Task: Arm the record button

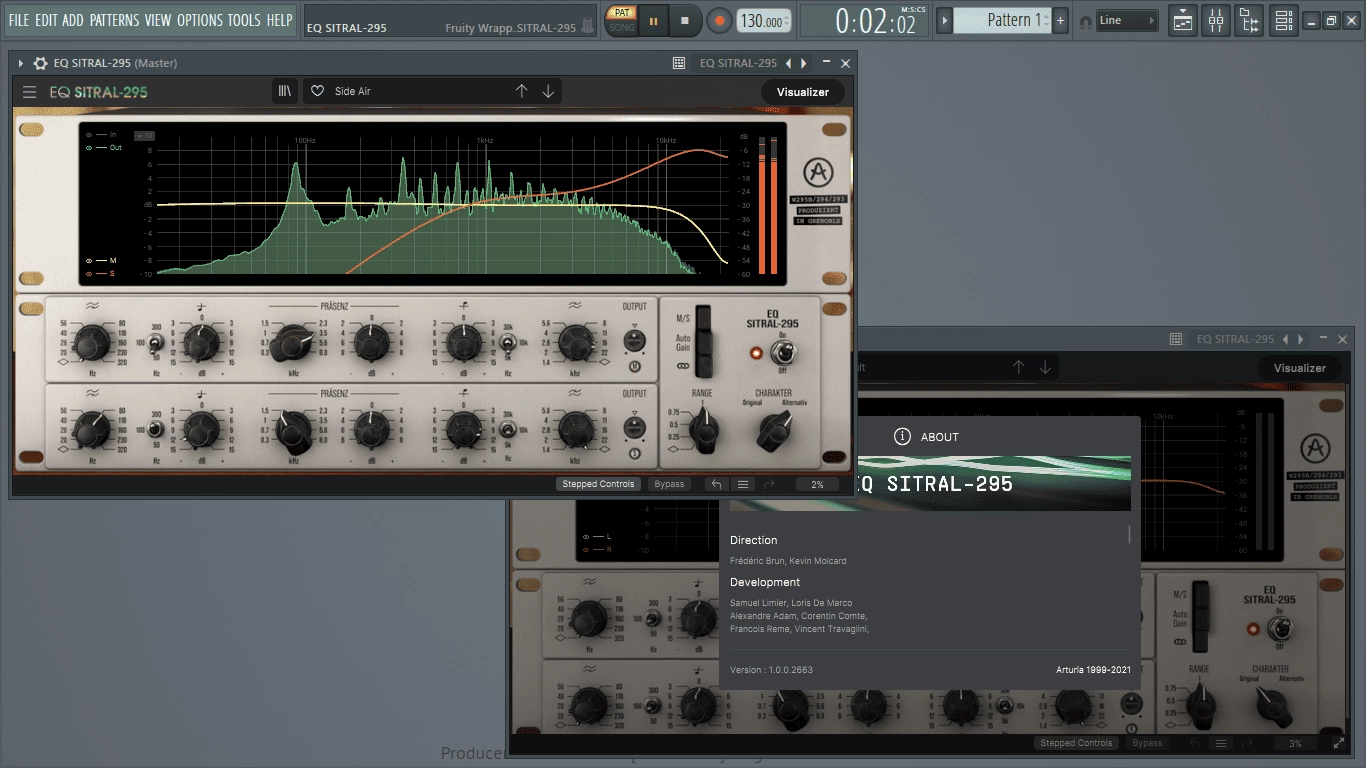Action: [x=719, y=20]
